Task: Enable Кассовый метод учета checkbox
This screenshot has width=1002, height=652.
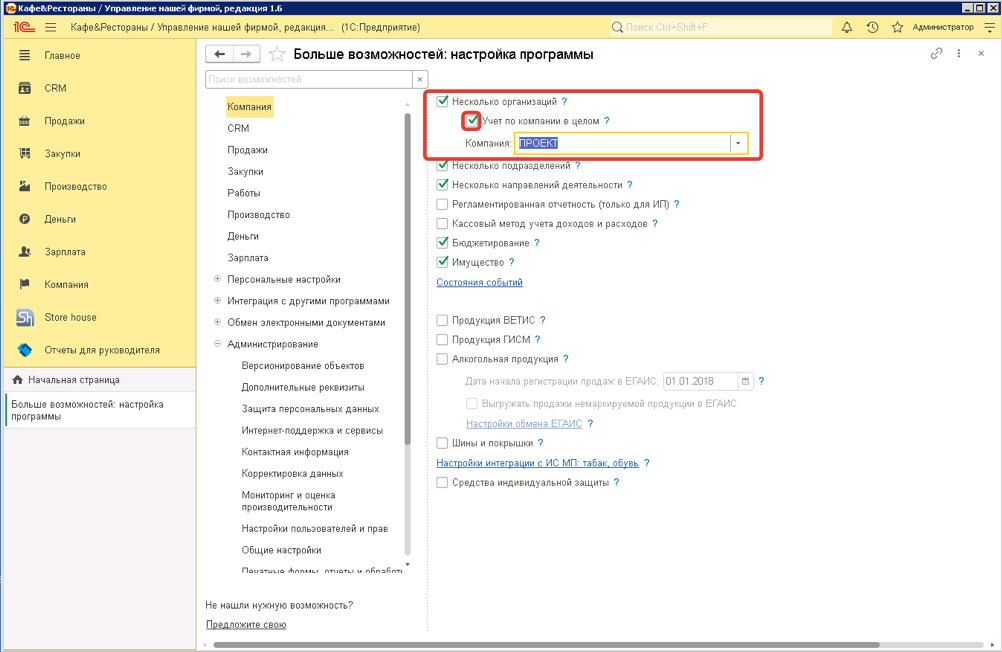Action: point(442,224)
